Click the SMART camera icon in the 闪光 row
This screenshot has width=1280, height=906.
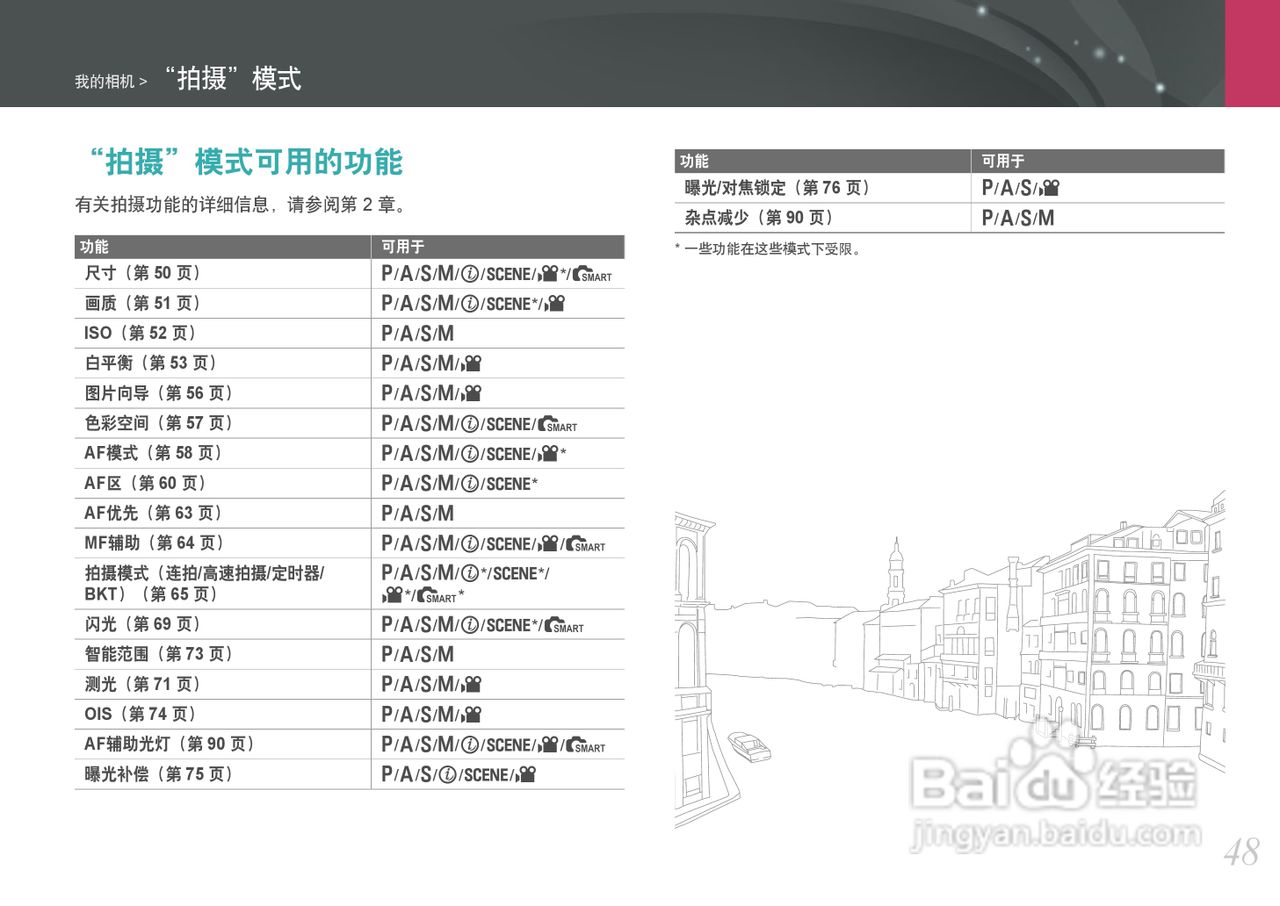click(x=564, y=626)
